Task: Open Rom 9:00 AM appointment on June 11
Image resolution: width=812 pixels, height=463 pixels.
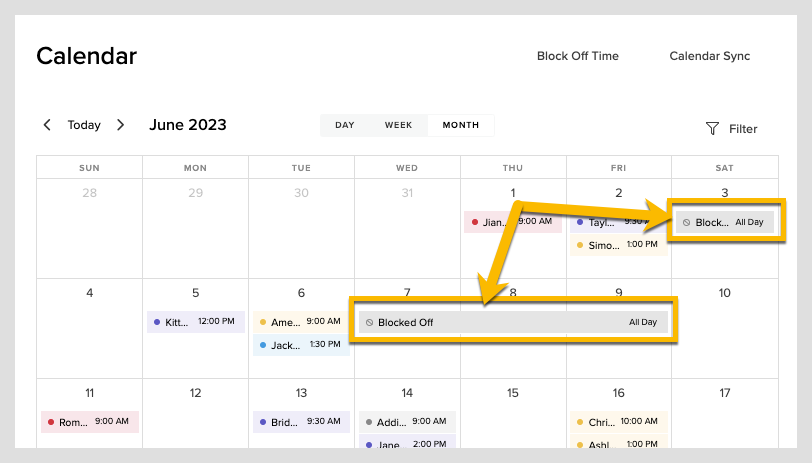Action: coord(90,422)
